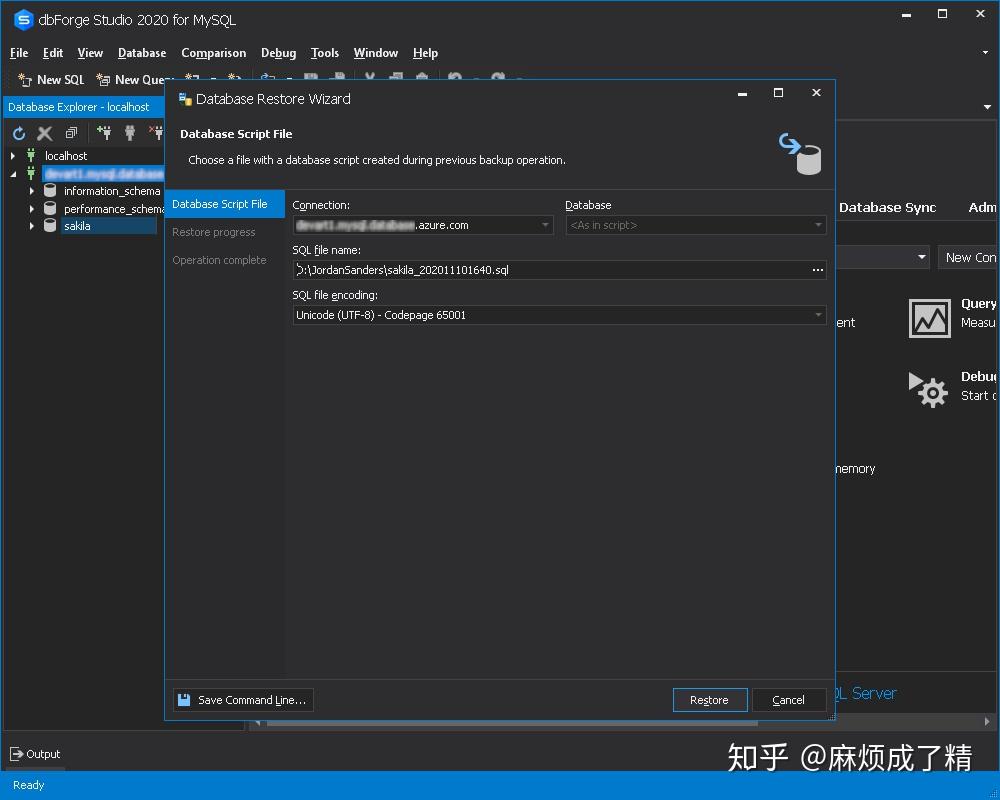1000x800 pixels.
Task: Collapse the connected Azure server node
Action: pyautogui.click(x=13, y=173)
